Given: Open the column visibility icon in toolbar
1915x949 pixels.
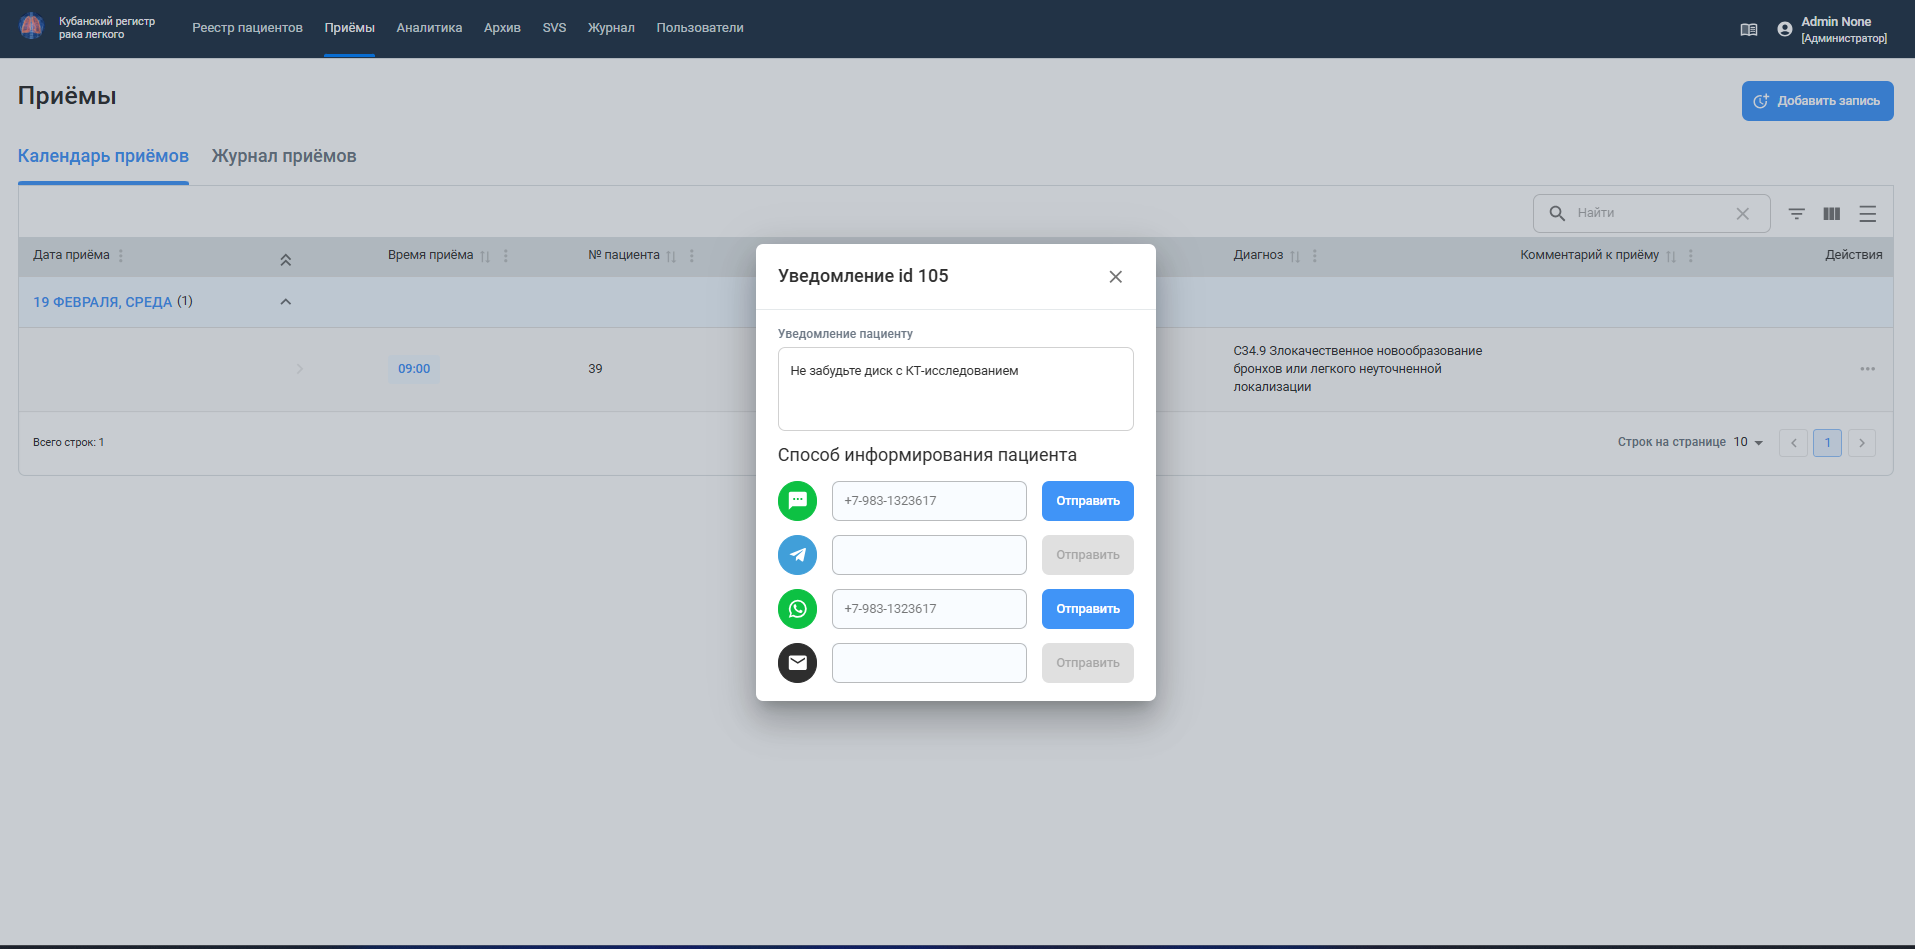Looking at the screenshot, I should [1831, 214].
